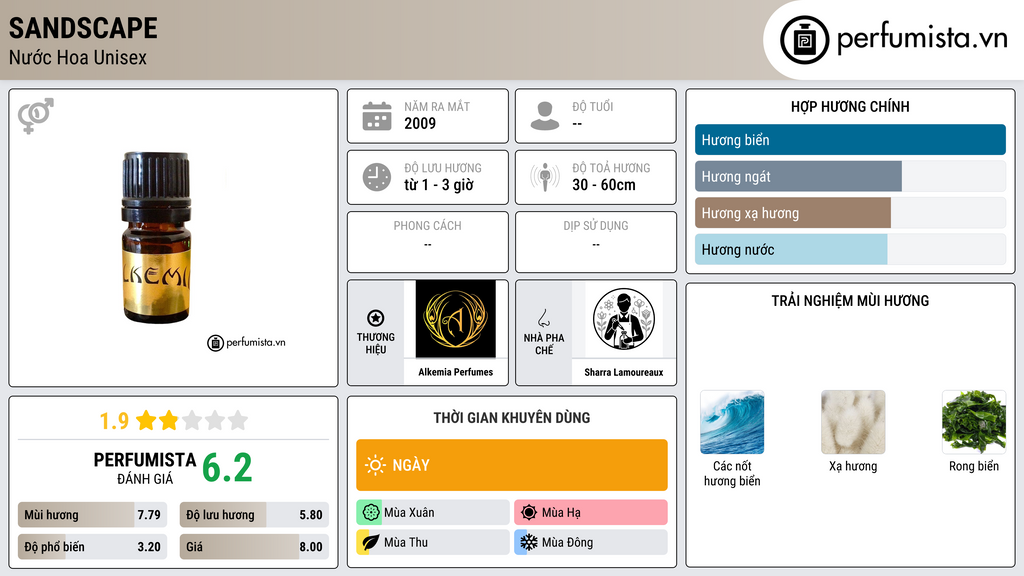Select the Mùa Xuân season chip
Image resolution: width=1024 pixels, height=576 pixels.
(433, 513)
